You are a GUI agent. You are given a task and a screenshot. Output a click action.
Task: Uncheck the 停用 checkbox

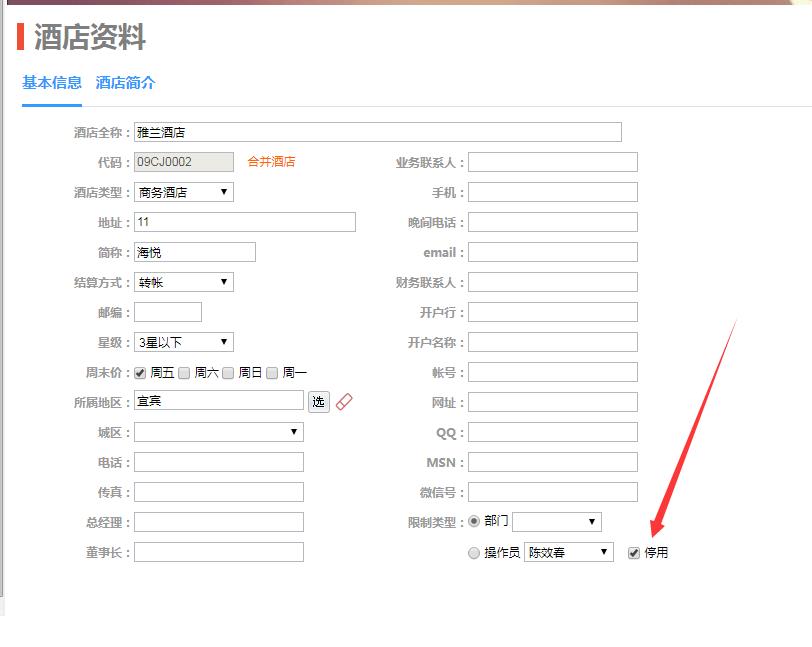tap(634, 553)
